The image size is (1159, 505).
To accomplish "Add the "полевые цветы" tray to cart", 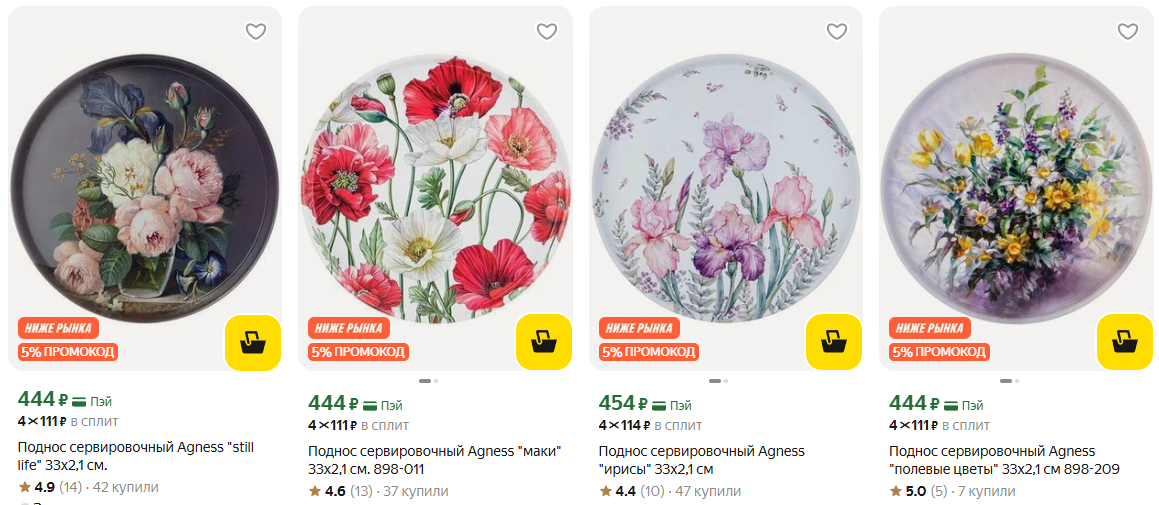I will point(1124,343).
